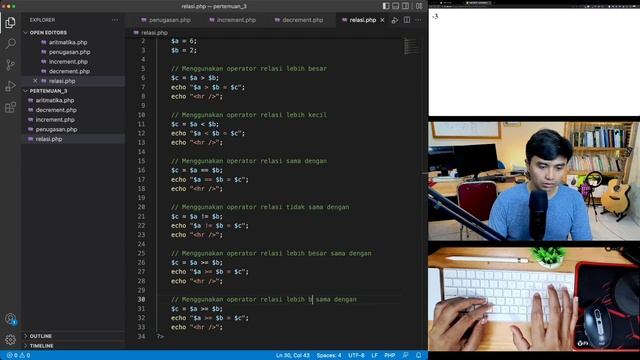Viewport: 640px width, 360px height.
Task: Open the Search view in activity bar
Action: (x=11, y=43)
